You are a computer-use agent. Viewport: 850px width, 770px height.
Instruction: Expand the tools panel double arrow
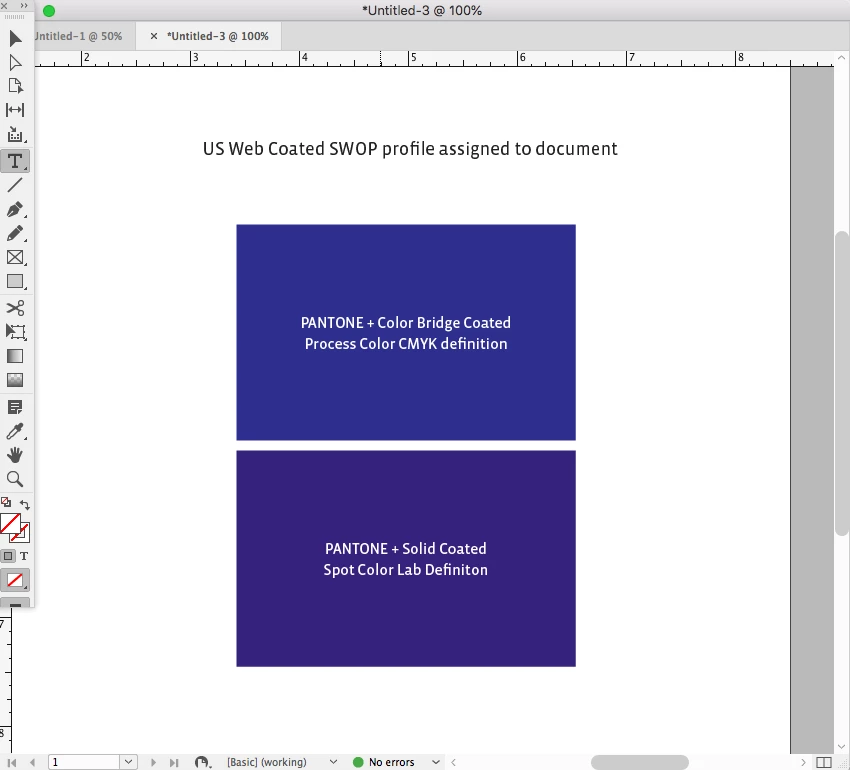tap(24, 5)
